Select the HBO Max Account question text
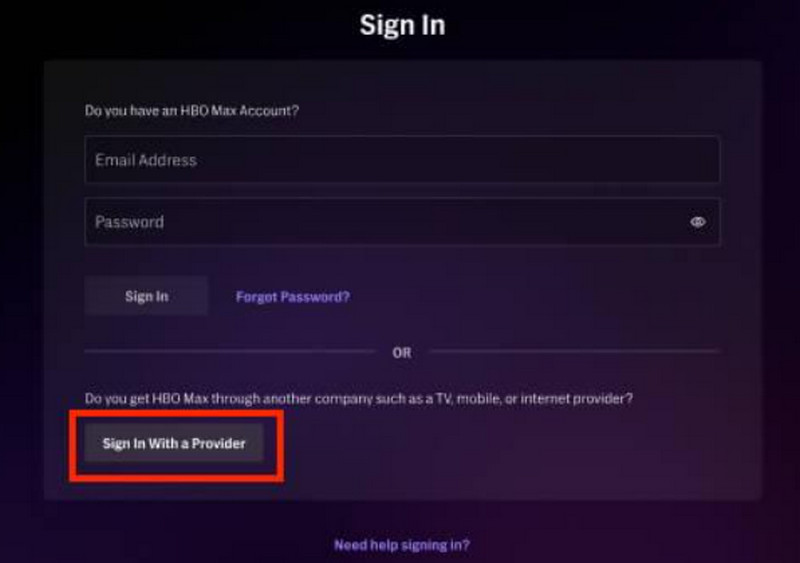This screenshot has height=563, width=800. pos(192,111)
